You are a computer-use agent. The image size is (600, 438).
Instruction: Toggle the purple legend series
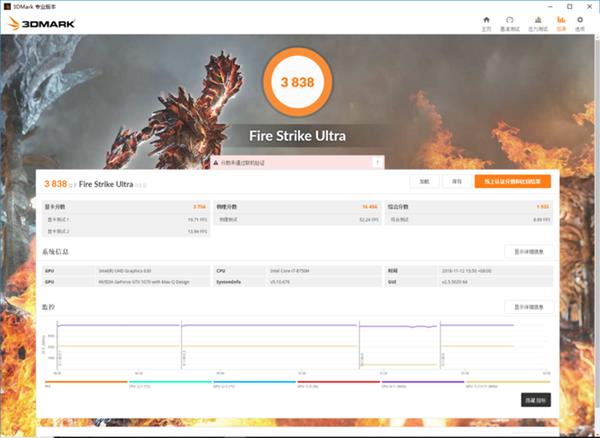click(422, 381)
